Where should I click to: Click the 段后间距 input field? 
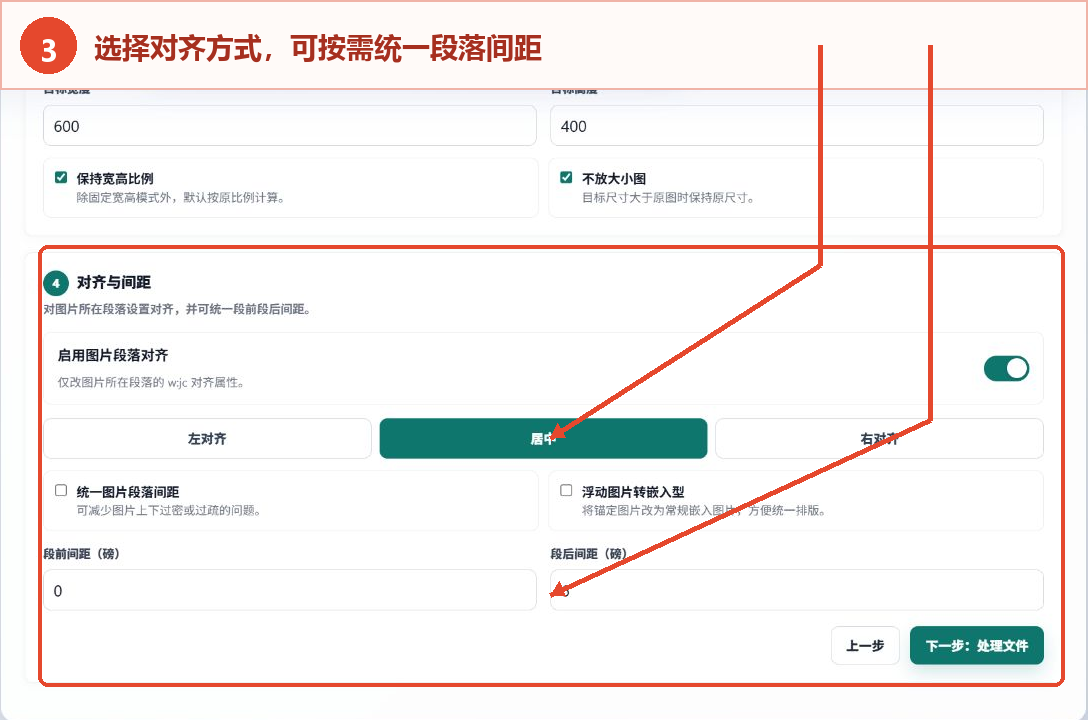tap(797, 590)
